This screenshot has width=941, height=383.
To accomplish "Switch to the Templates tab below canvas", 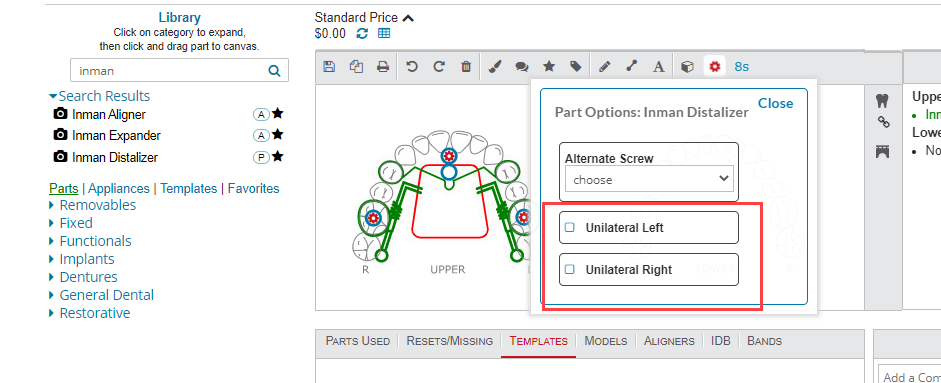I will [538, 341].
